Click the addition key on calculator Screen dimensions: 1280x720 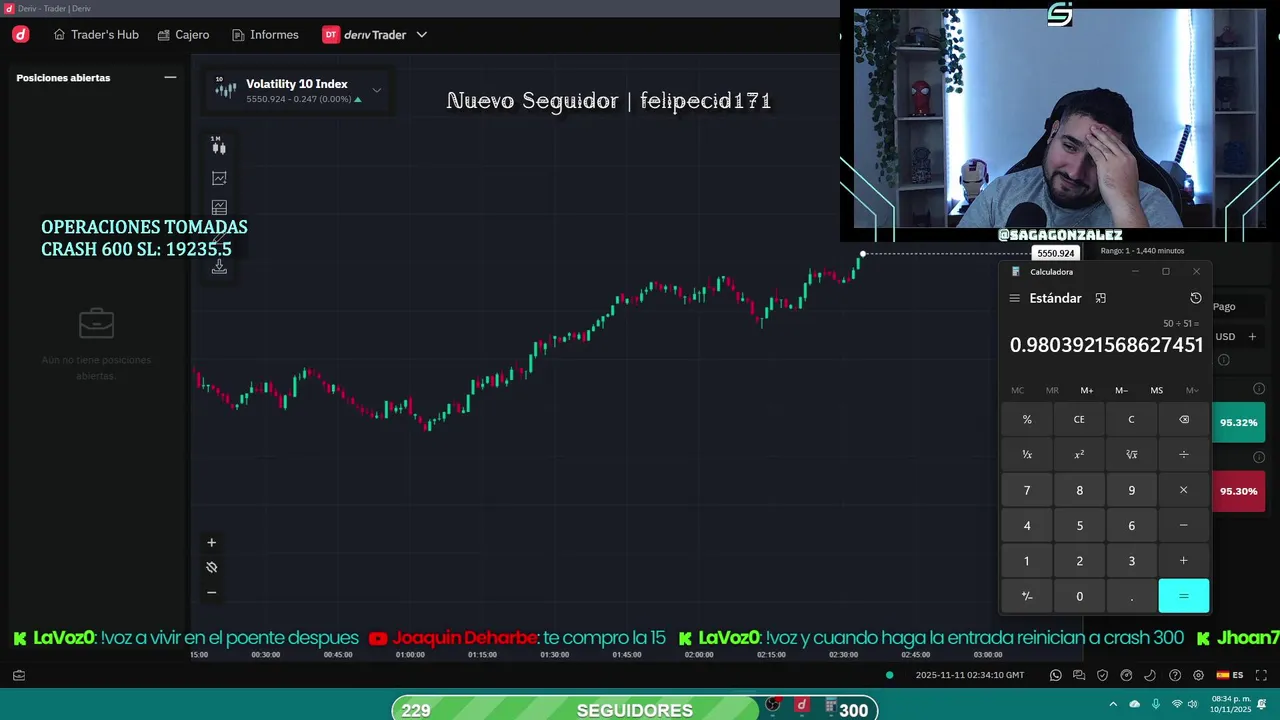click(x=1183, y=561)
